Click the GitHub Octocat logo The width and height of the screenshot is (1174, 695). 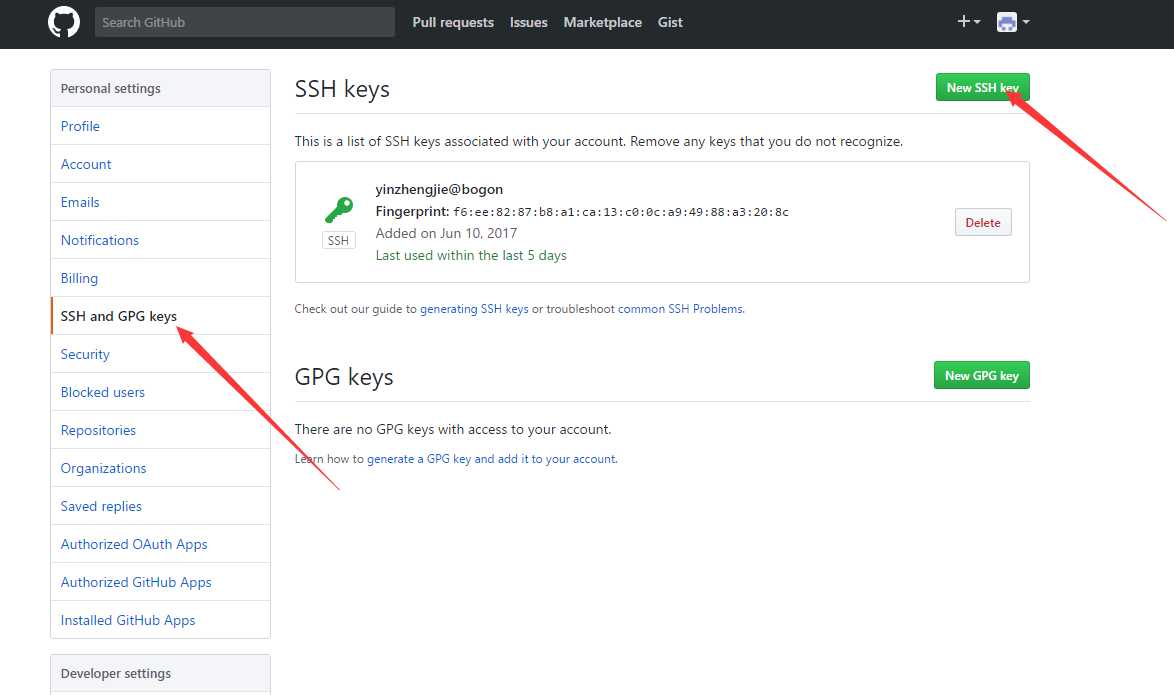(x=64, y=22)
